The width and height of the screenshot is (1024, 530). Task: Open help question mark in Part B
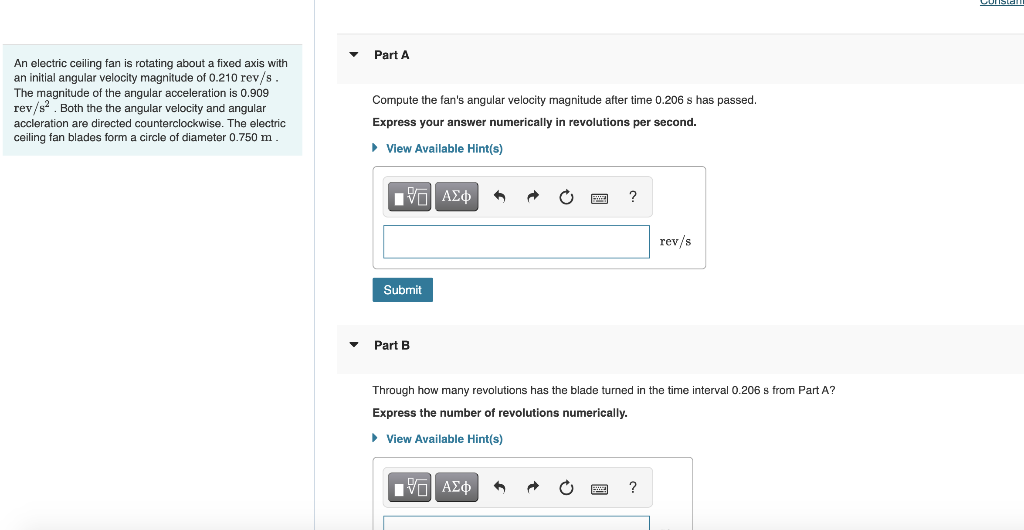coord(632,487)
